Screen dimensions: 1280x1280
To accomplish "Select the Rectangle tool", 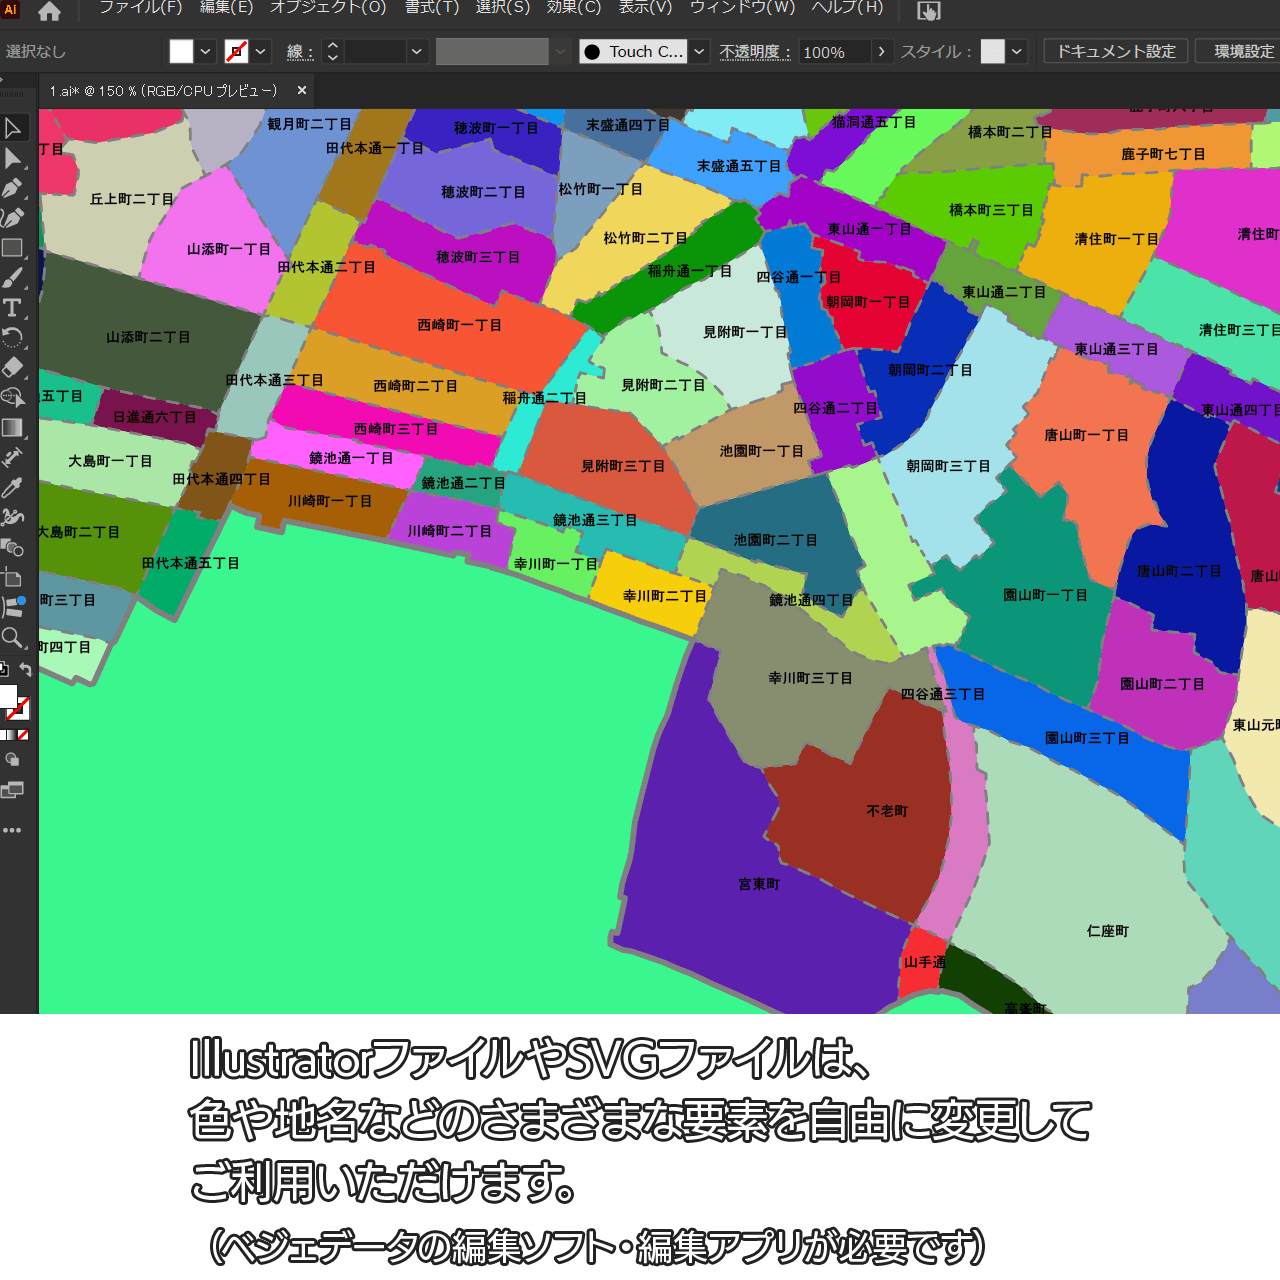I will pyautogui.click(x=13, y=248).
